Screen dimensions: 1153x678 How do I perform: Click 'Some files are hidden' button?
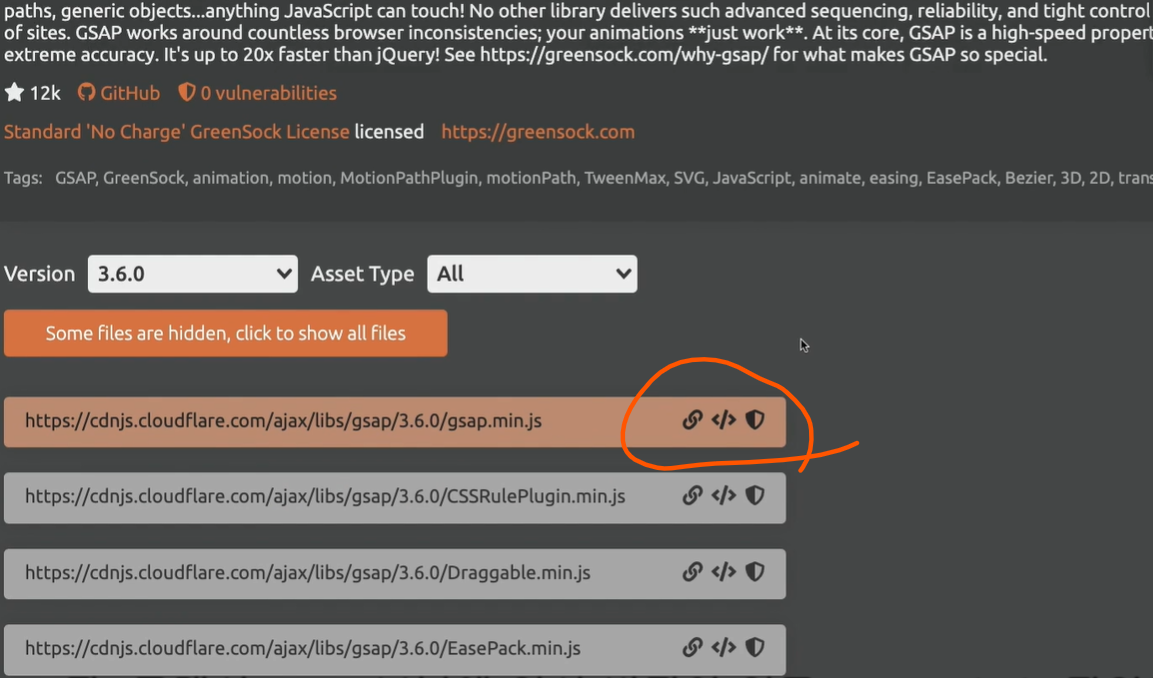[226, 333]
